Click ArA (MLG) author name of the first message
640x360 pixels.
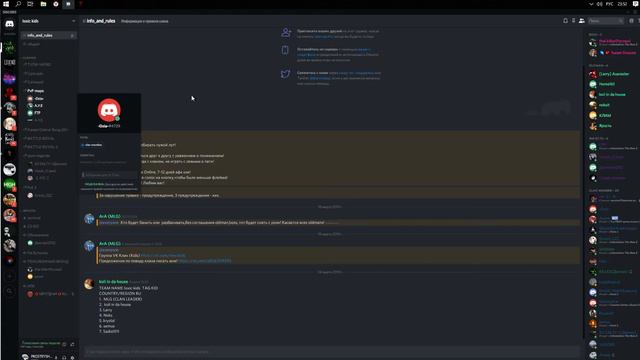(109, 216)
